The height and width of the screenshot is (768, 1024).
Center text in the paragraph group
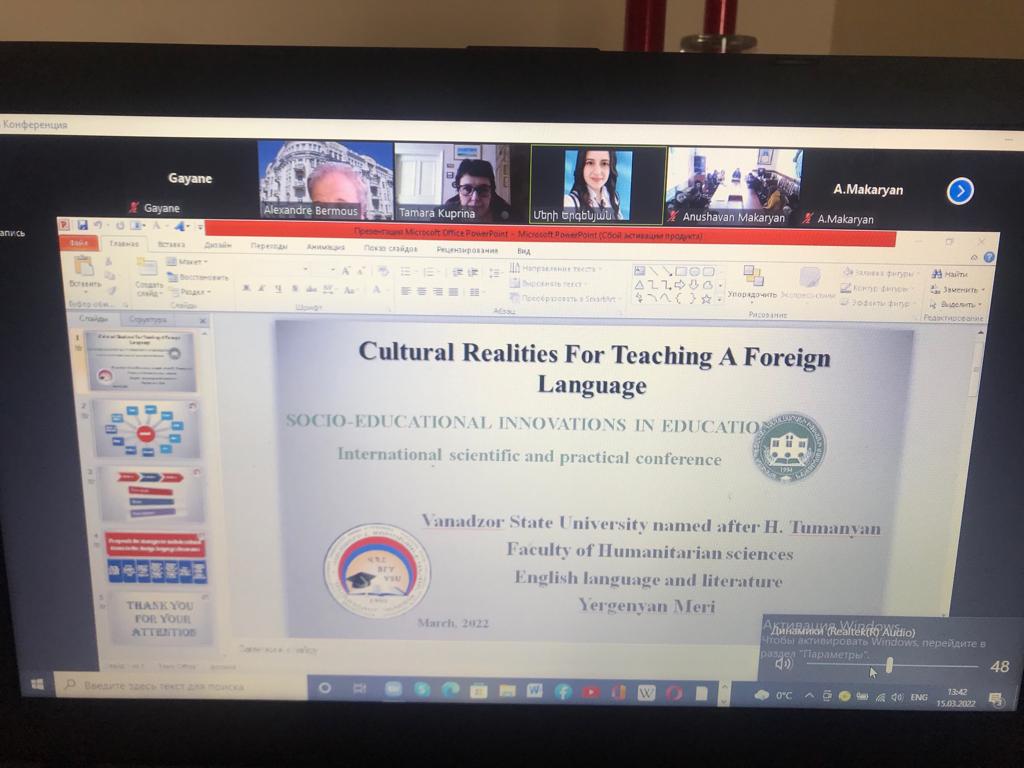[421, 291]
